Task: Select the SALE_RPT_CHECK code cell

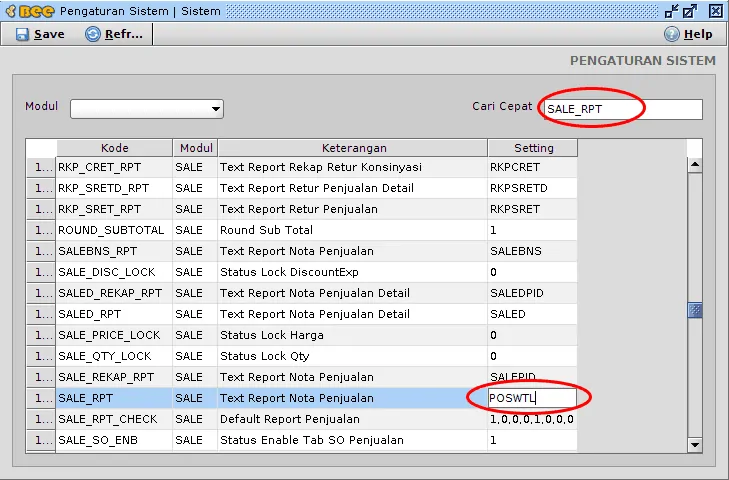Action: click(x=114, y=419)
